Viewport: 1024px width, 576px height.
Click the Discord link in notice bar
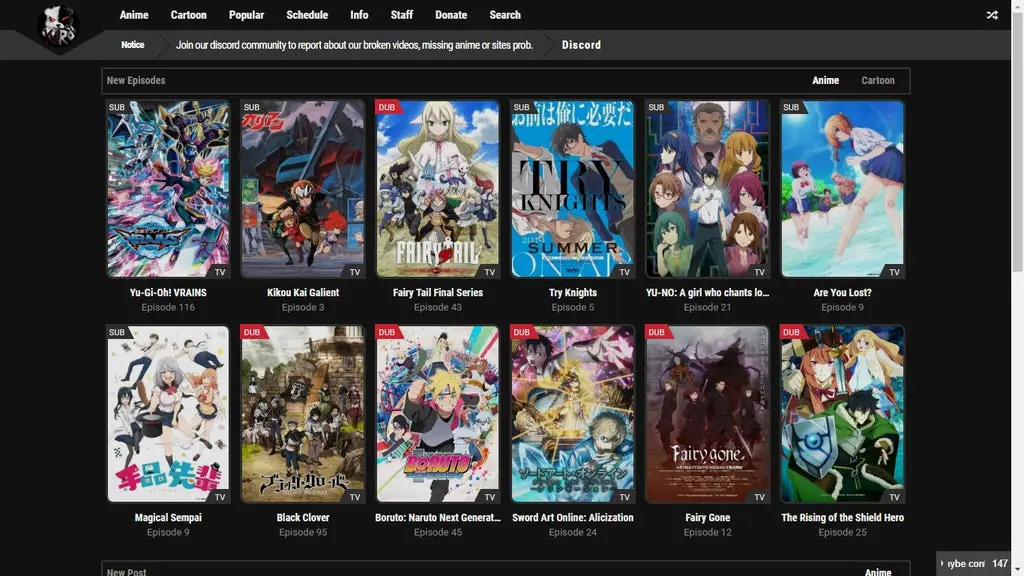[581, 45]
